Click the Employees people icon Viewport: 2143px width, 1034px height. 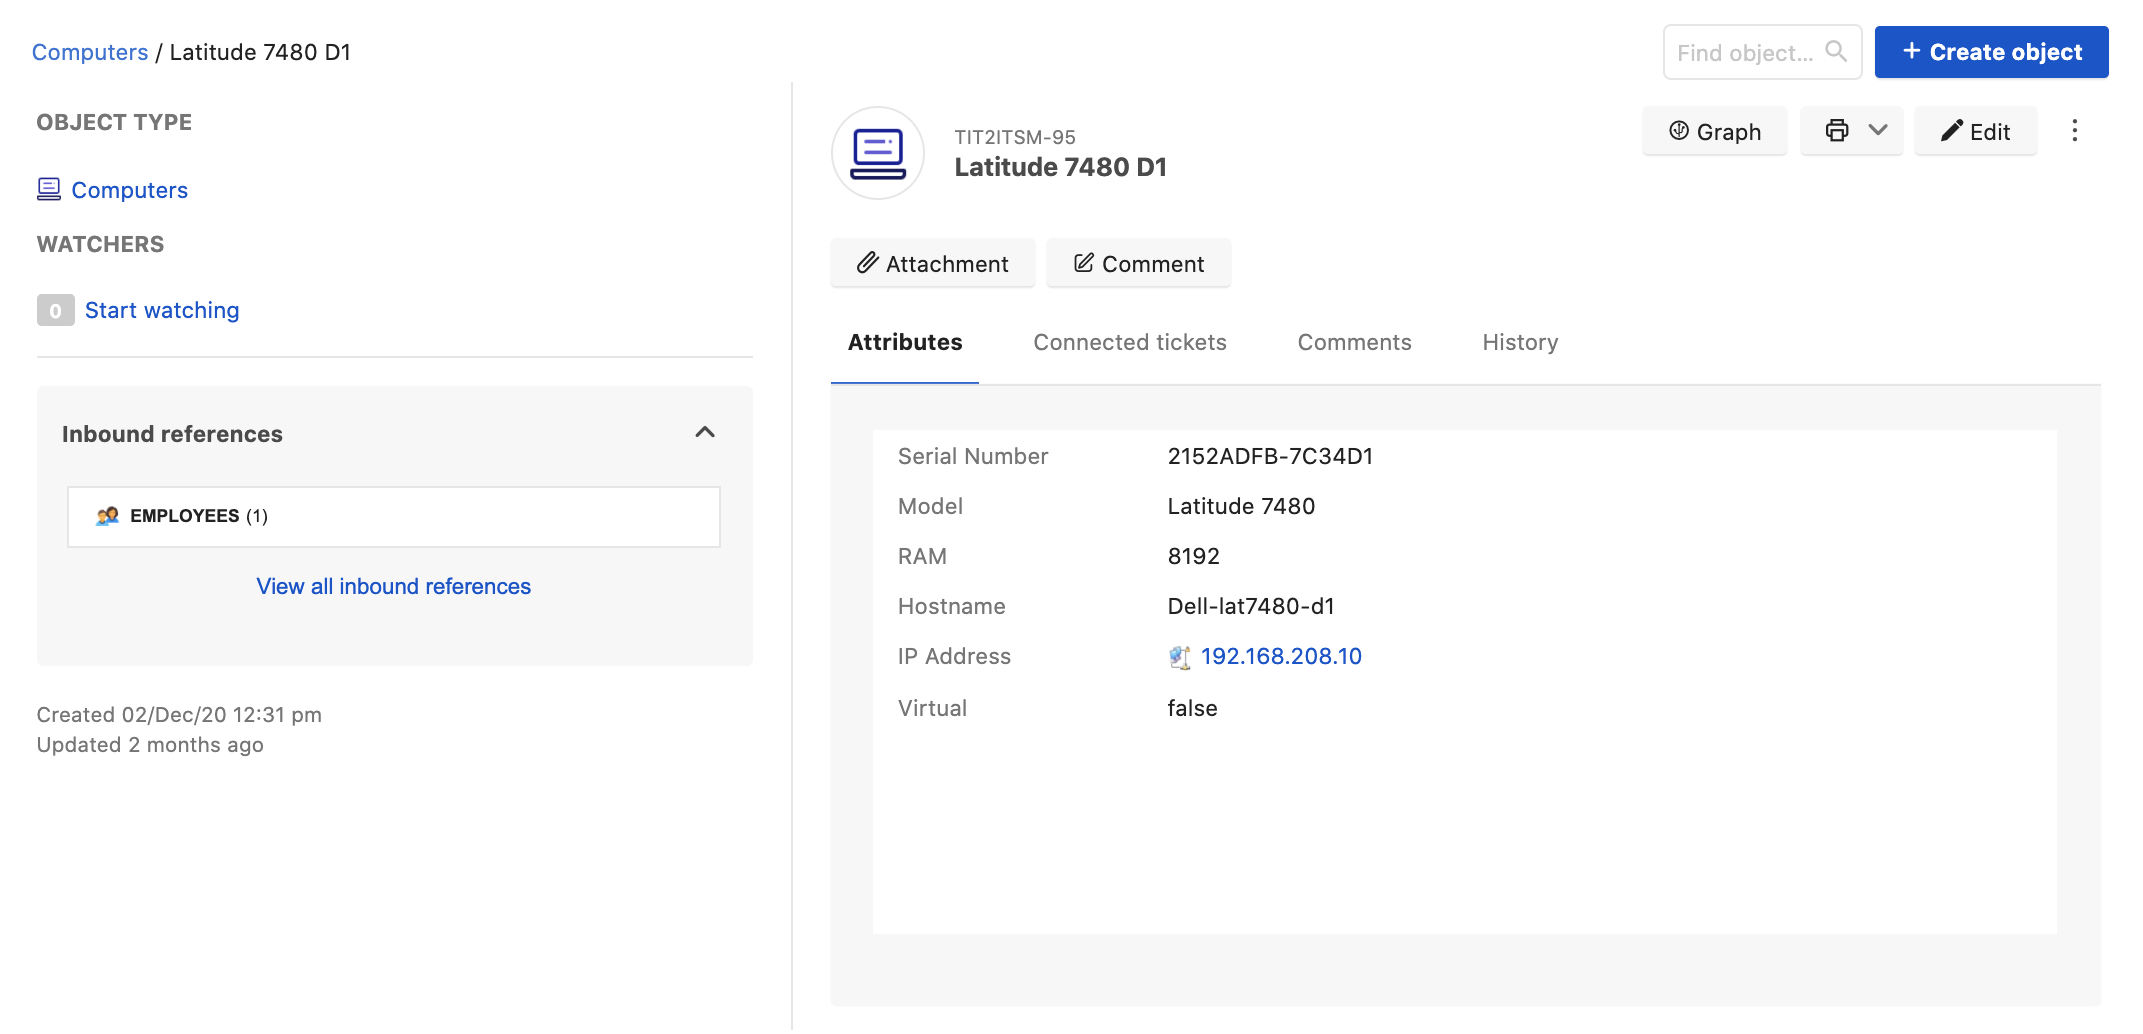(x=107, y=516)
